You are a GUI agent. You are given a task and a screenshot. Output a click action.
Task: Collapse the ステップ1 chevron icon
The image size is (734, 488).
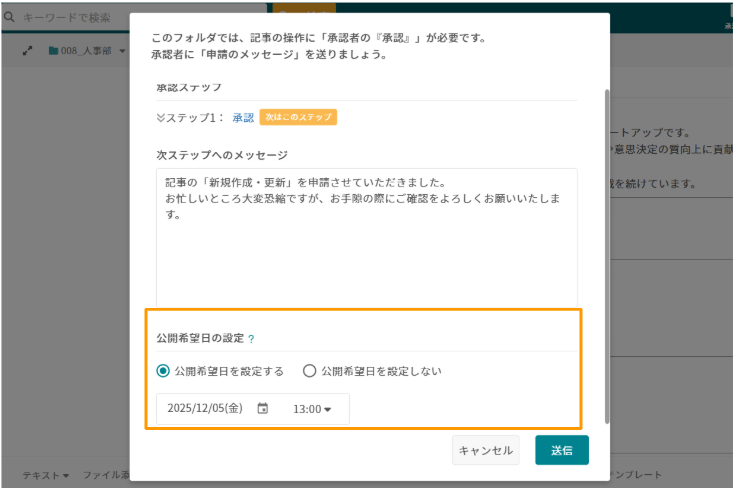(161, 117)
